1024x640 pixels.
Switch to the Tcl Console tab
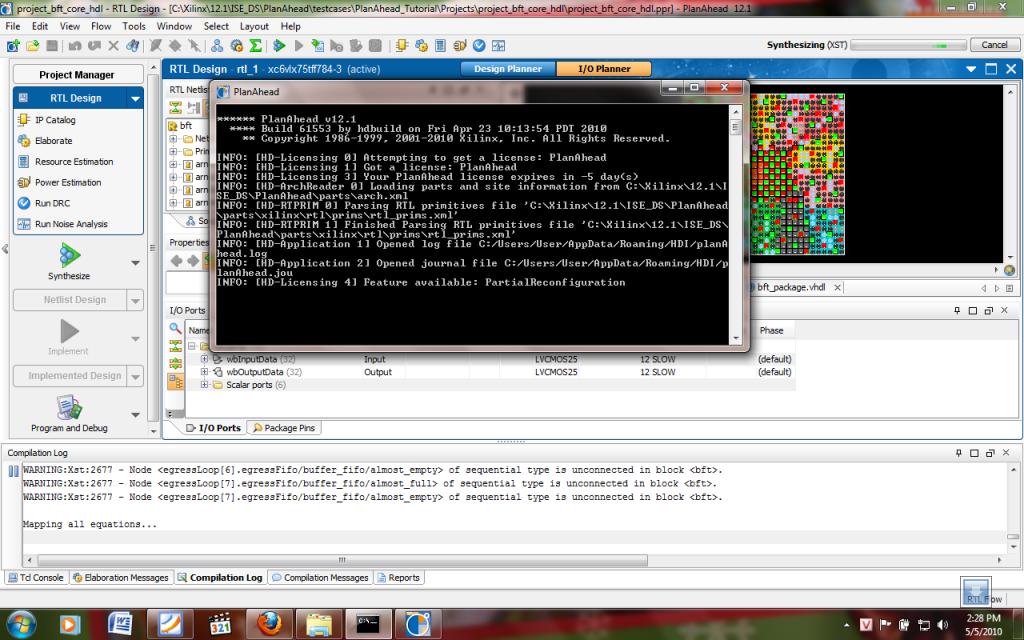[x=36, y=577]
